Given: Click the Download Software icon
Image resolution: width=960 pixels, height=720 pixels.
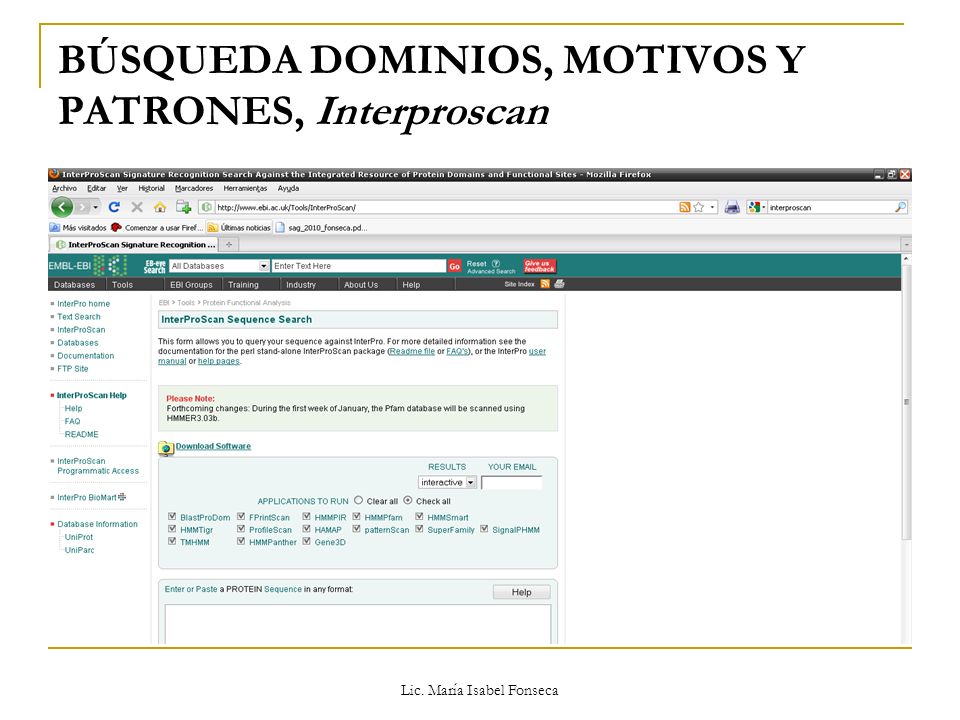Looking at the screenshot, I should coord(166,448).
